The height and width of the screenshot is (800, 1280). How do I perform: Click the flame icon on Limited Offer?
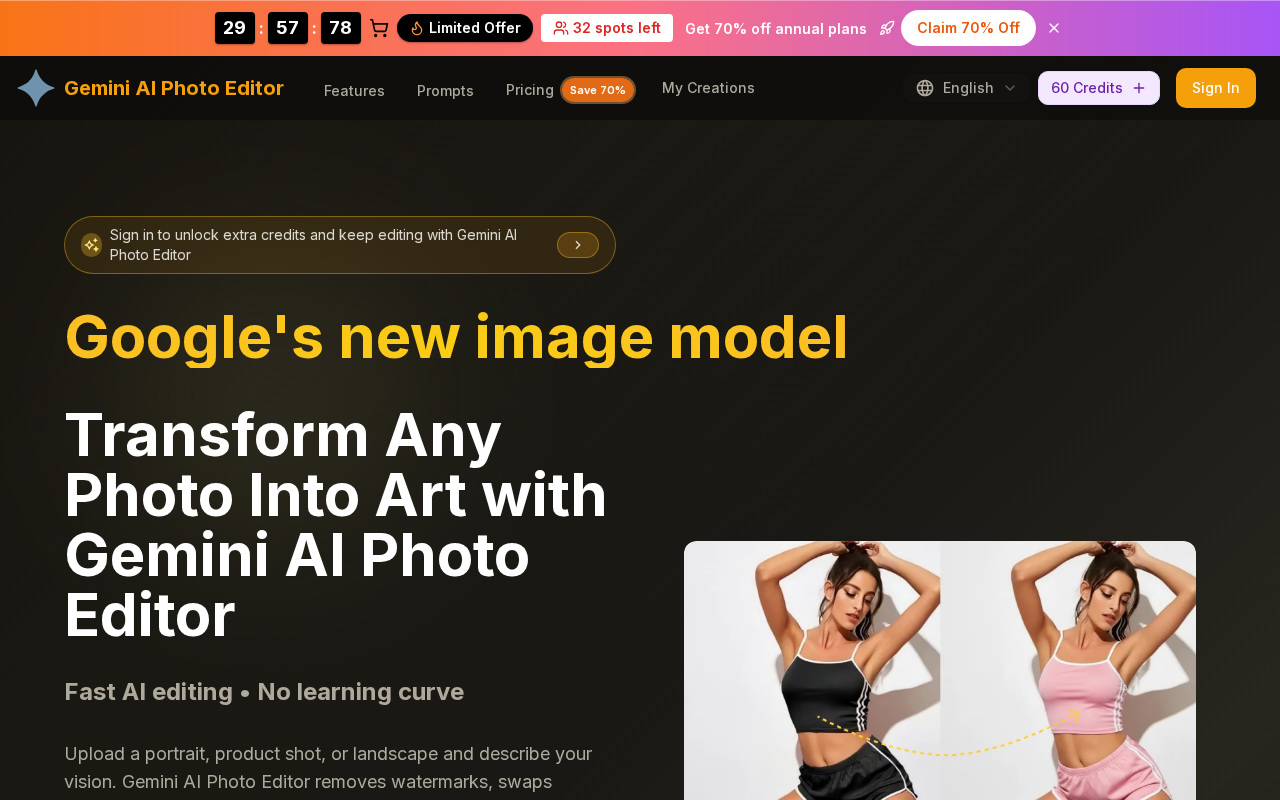point(417,28)
